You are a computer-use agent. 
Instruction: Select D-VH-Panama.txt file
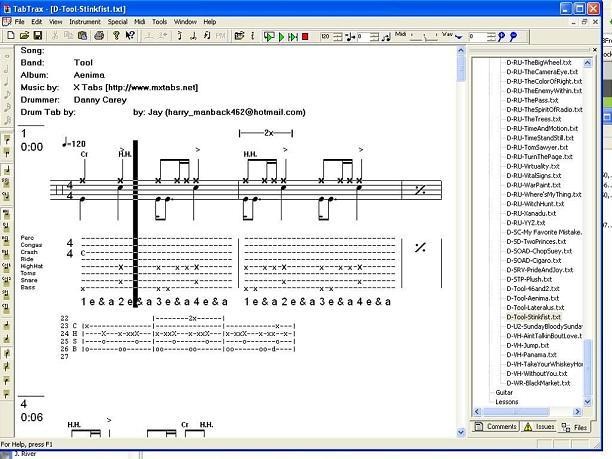531,355
